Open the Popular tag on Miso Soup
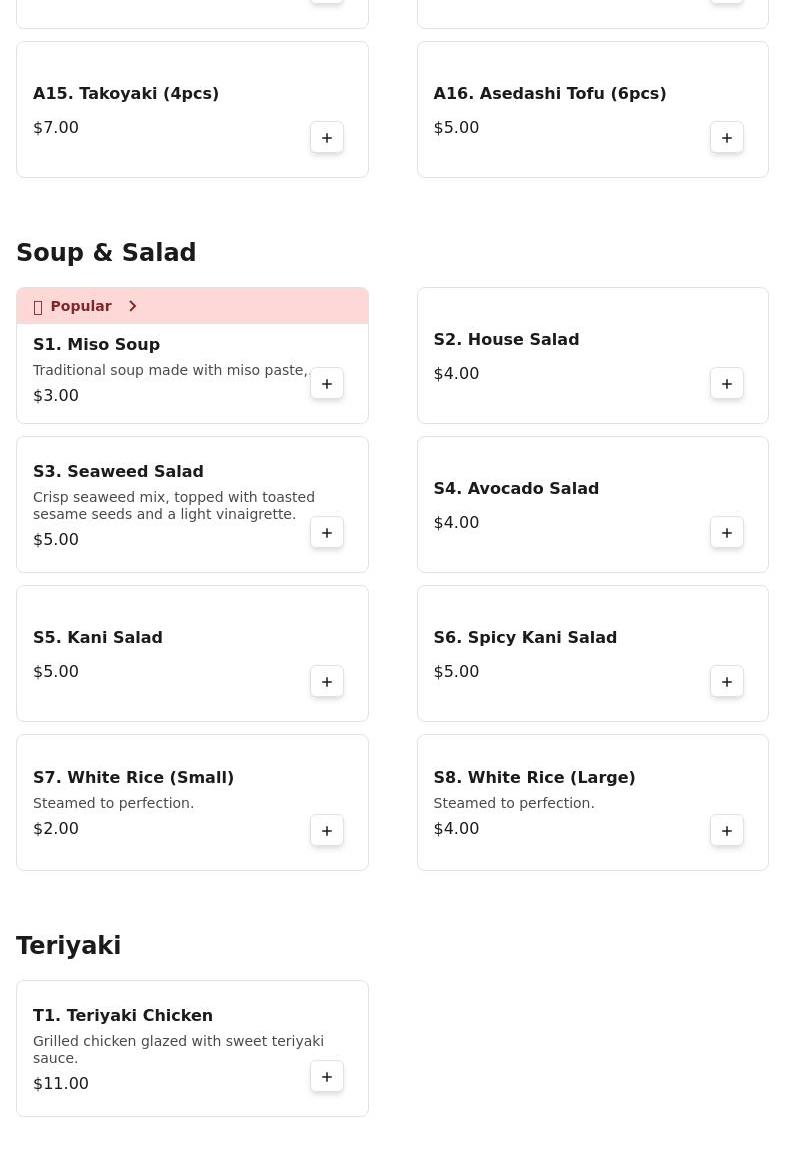The height and width of the screenshot is (1154, 785). click(x=80, y=306)
